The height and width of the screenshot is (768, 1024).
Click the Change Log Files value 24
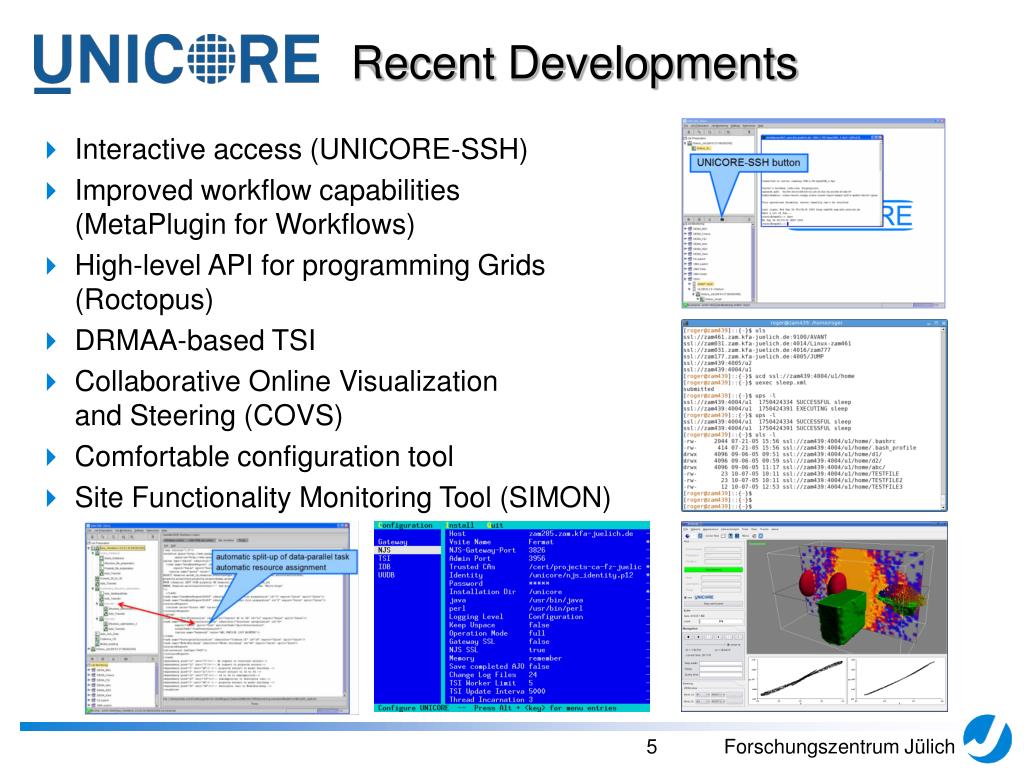coord(533,675)
